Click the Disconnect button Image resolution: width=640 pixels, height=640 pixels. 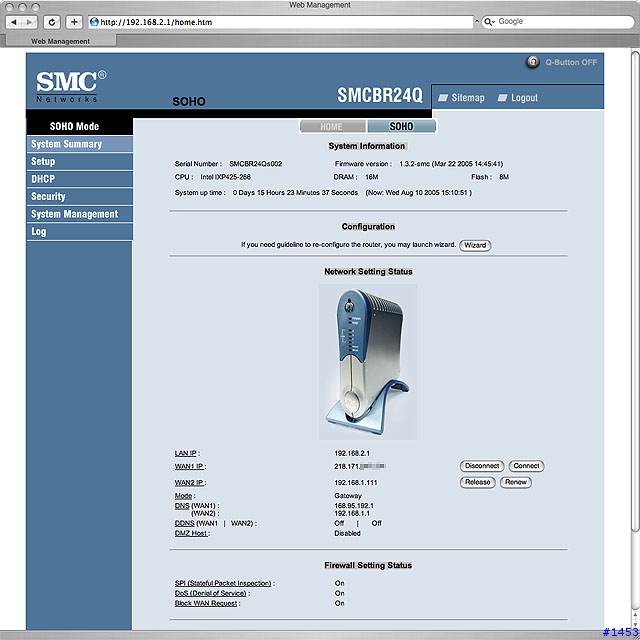482,466
